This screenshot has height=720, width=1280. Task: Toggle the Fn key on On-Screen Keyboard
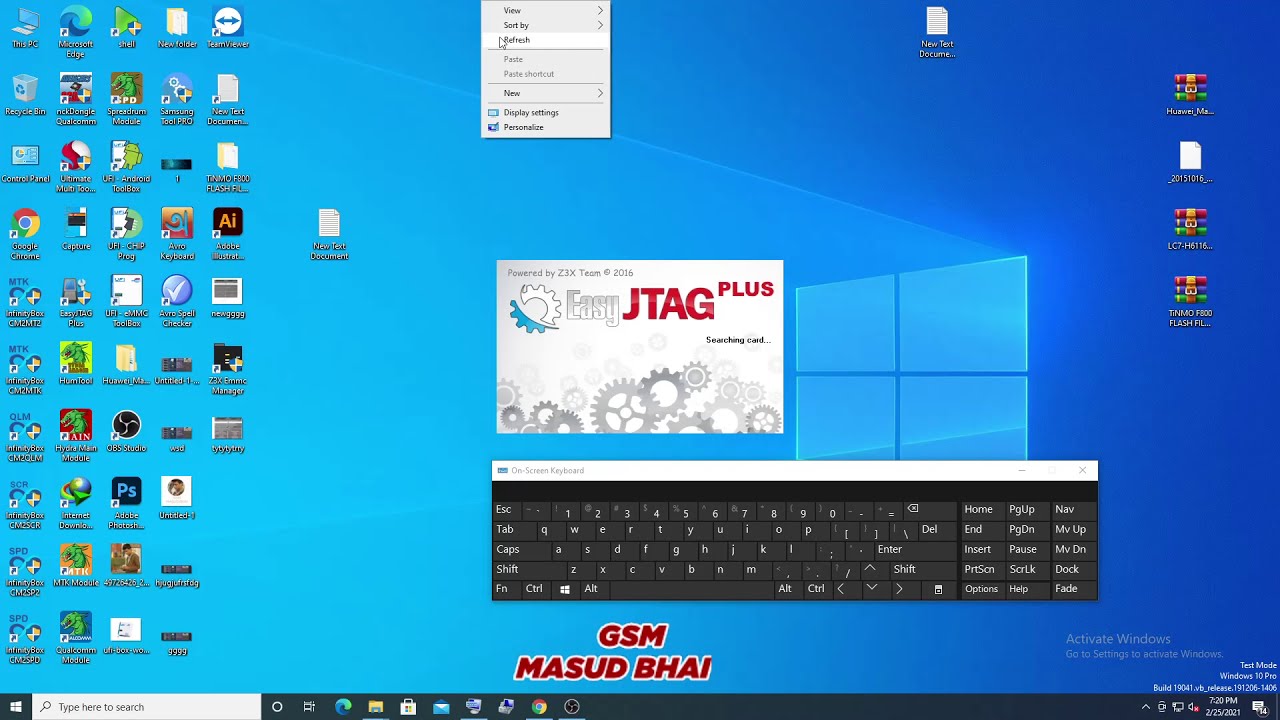coord(506,590)
